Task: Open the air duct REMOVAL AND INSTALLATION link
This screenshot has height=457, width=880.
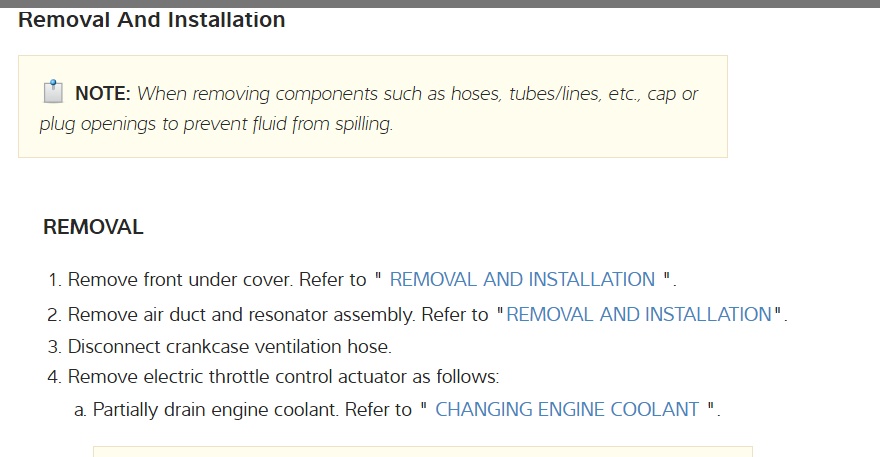Action: (x=639, y=315)
